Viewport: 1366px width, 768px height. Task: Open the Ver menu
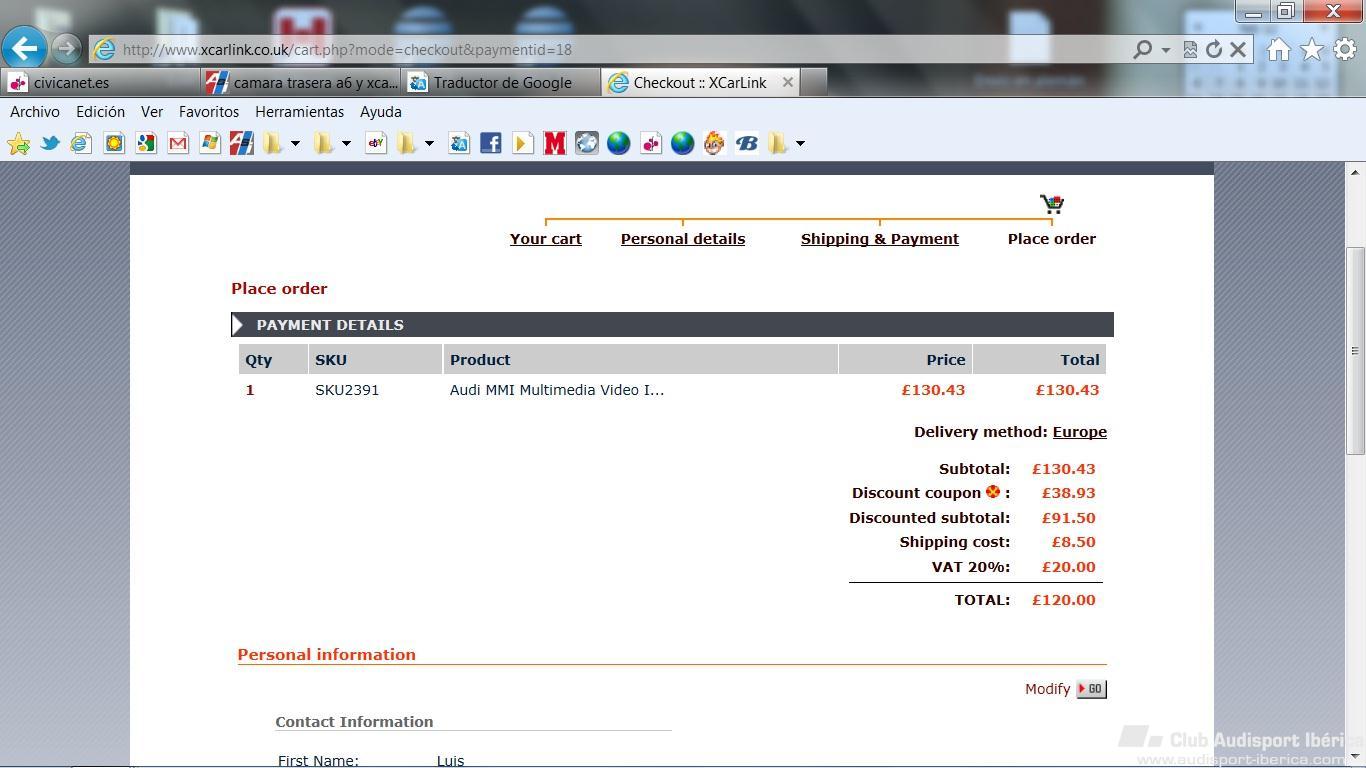[152, 112]
